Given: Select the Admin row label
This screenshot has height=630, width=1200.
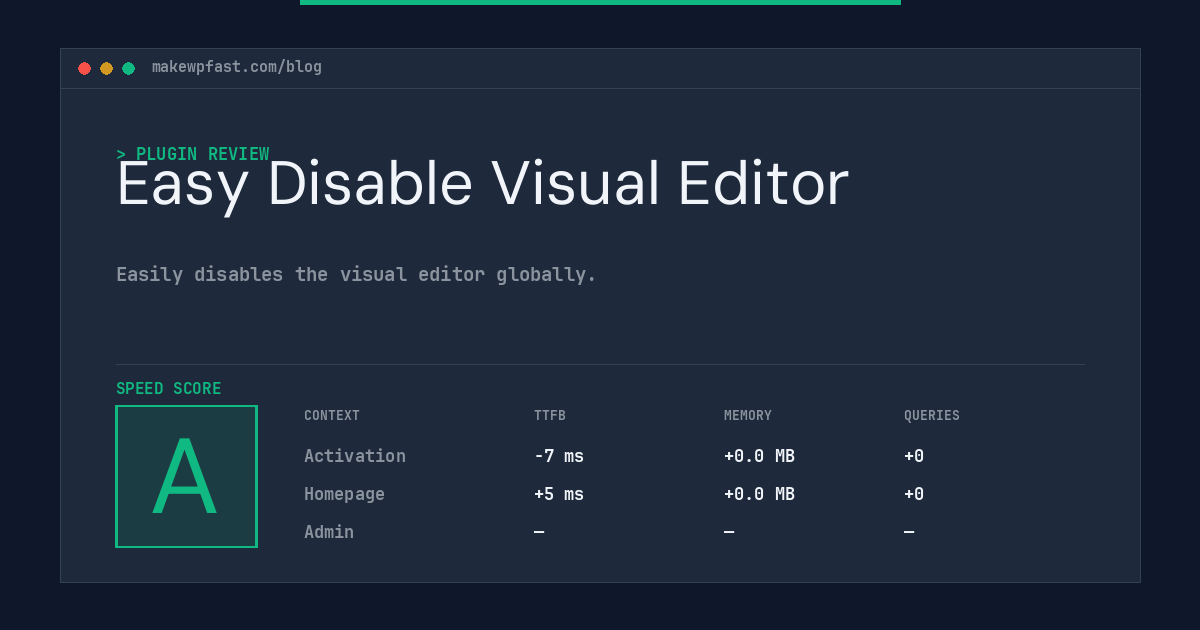Looking at the screenshot, I should (329, 532).
